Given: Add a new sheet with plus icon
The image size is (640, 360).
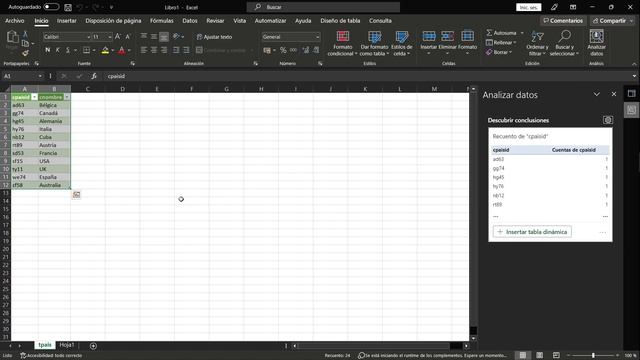Looking at the screenshot, I should pos(93,346).
